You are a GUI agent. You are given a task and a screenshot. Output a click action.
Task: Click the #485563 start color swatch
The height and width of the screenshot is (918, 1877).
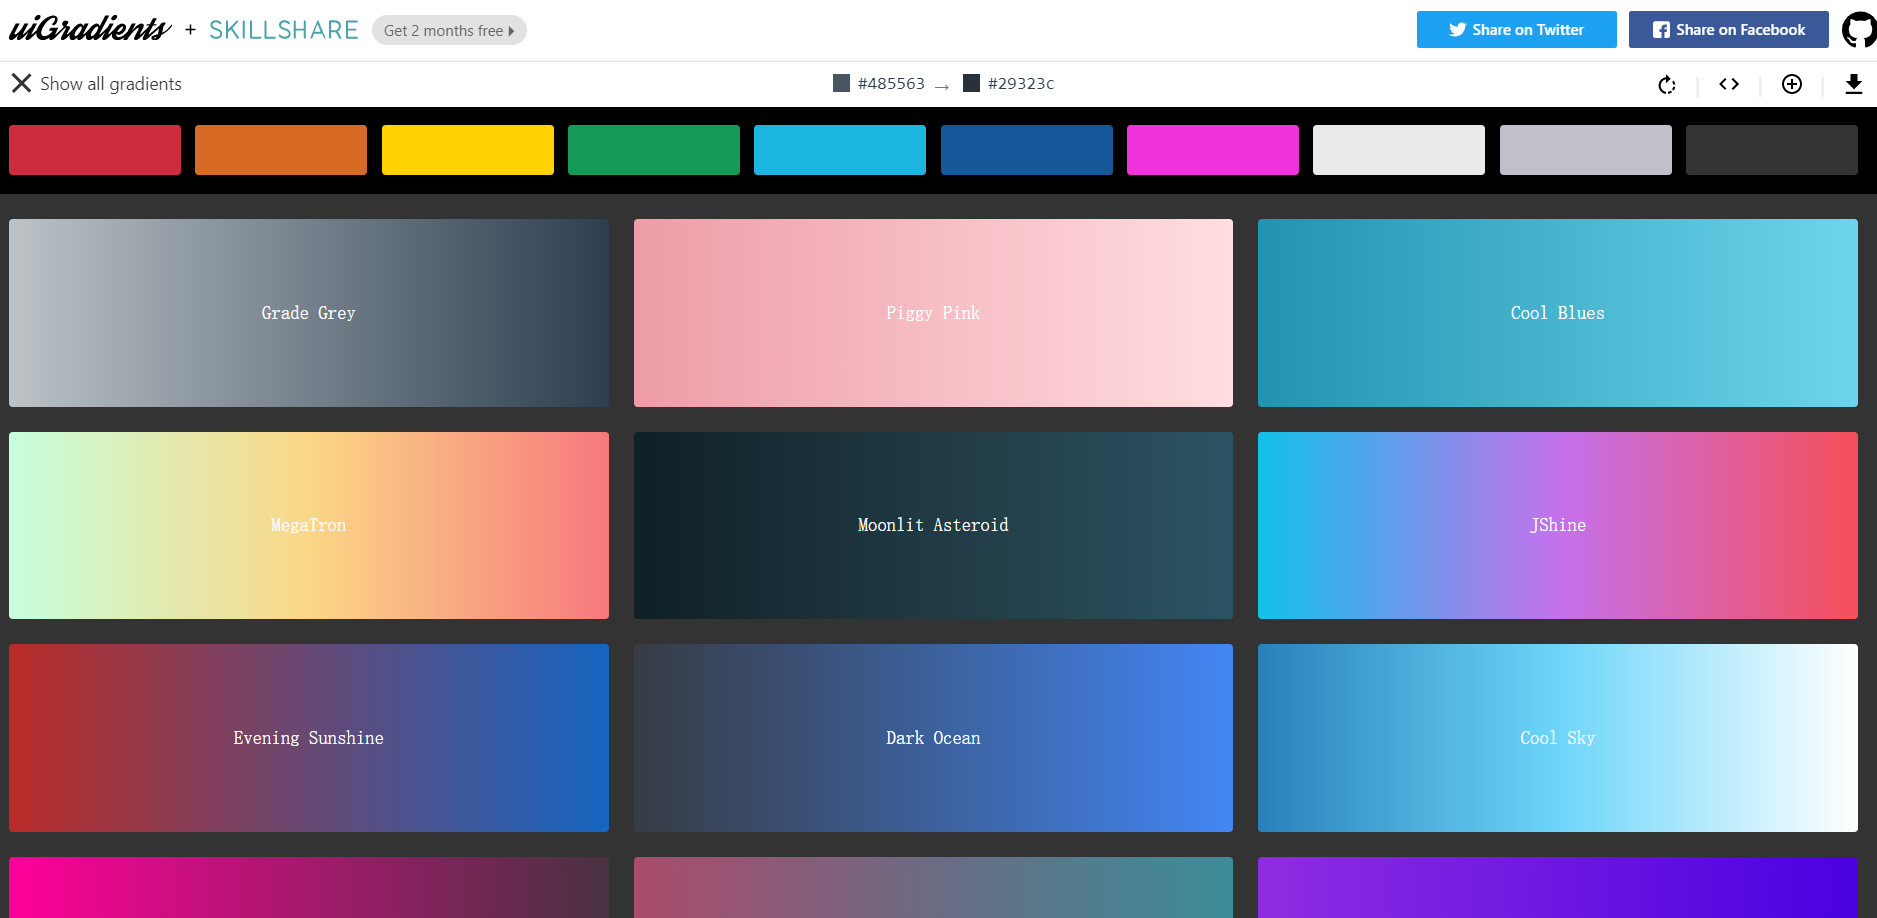coord(841,83)
